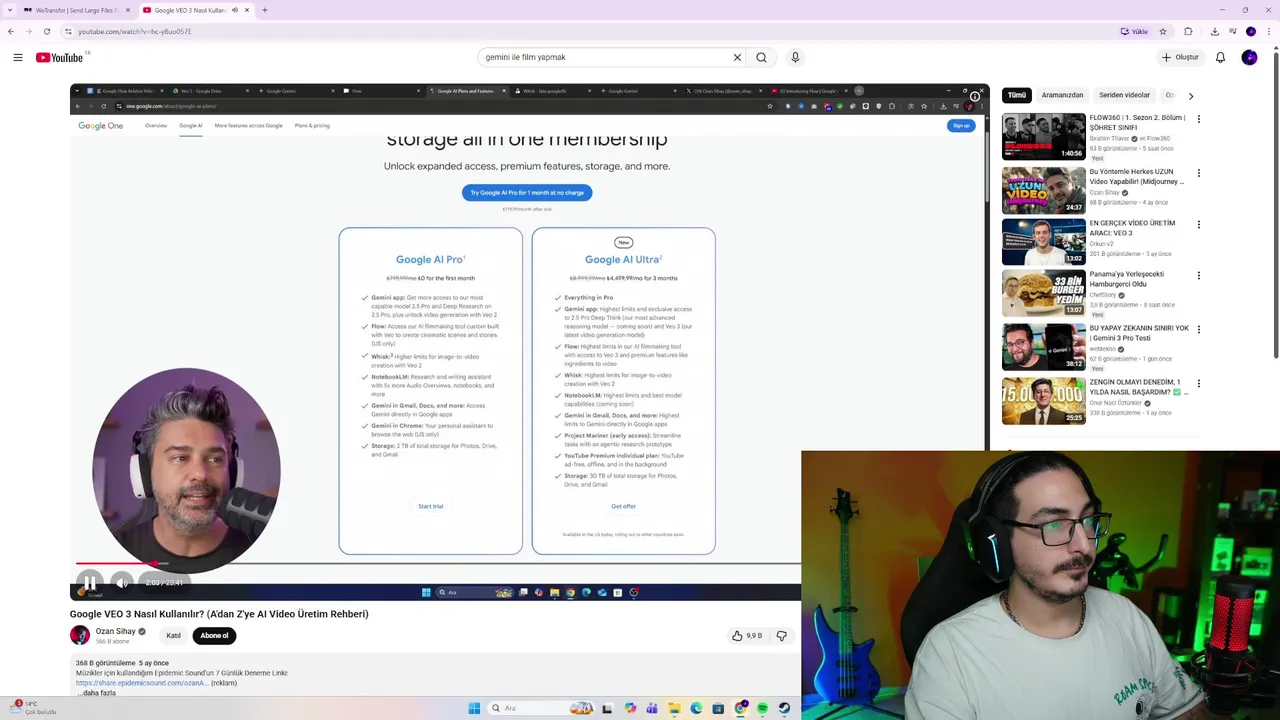Open Chrome extensions puzzle icon
Image resolution: width=1280 pixels, height=720 pixels.
[x=1188, y=31]
